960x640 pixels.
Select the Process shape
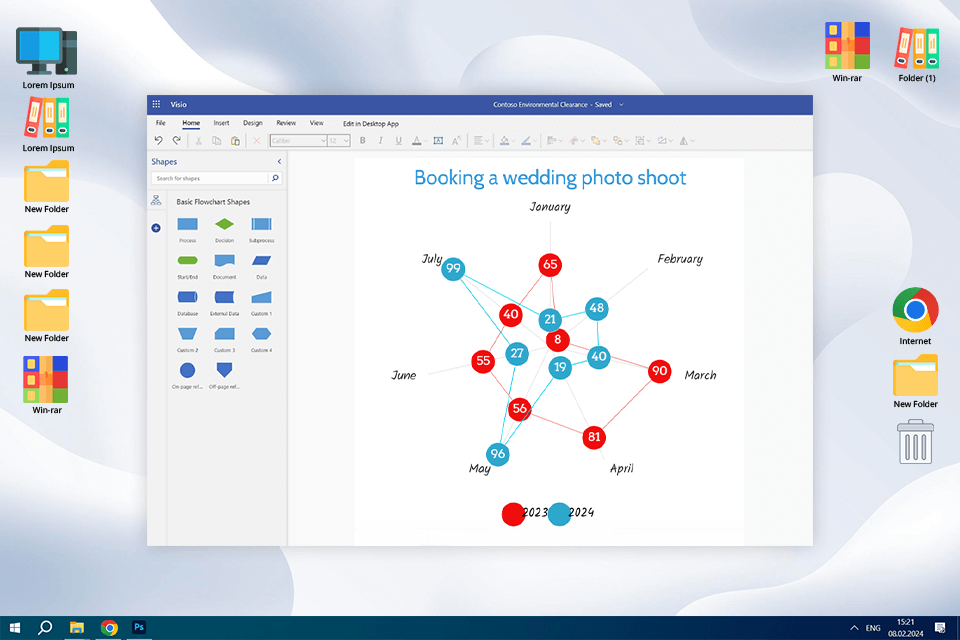pyautogui.click(x=187, y=224)
